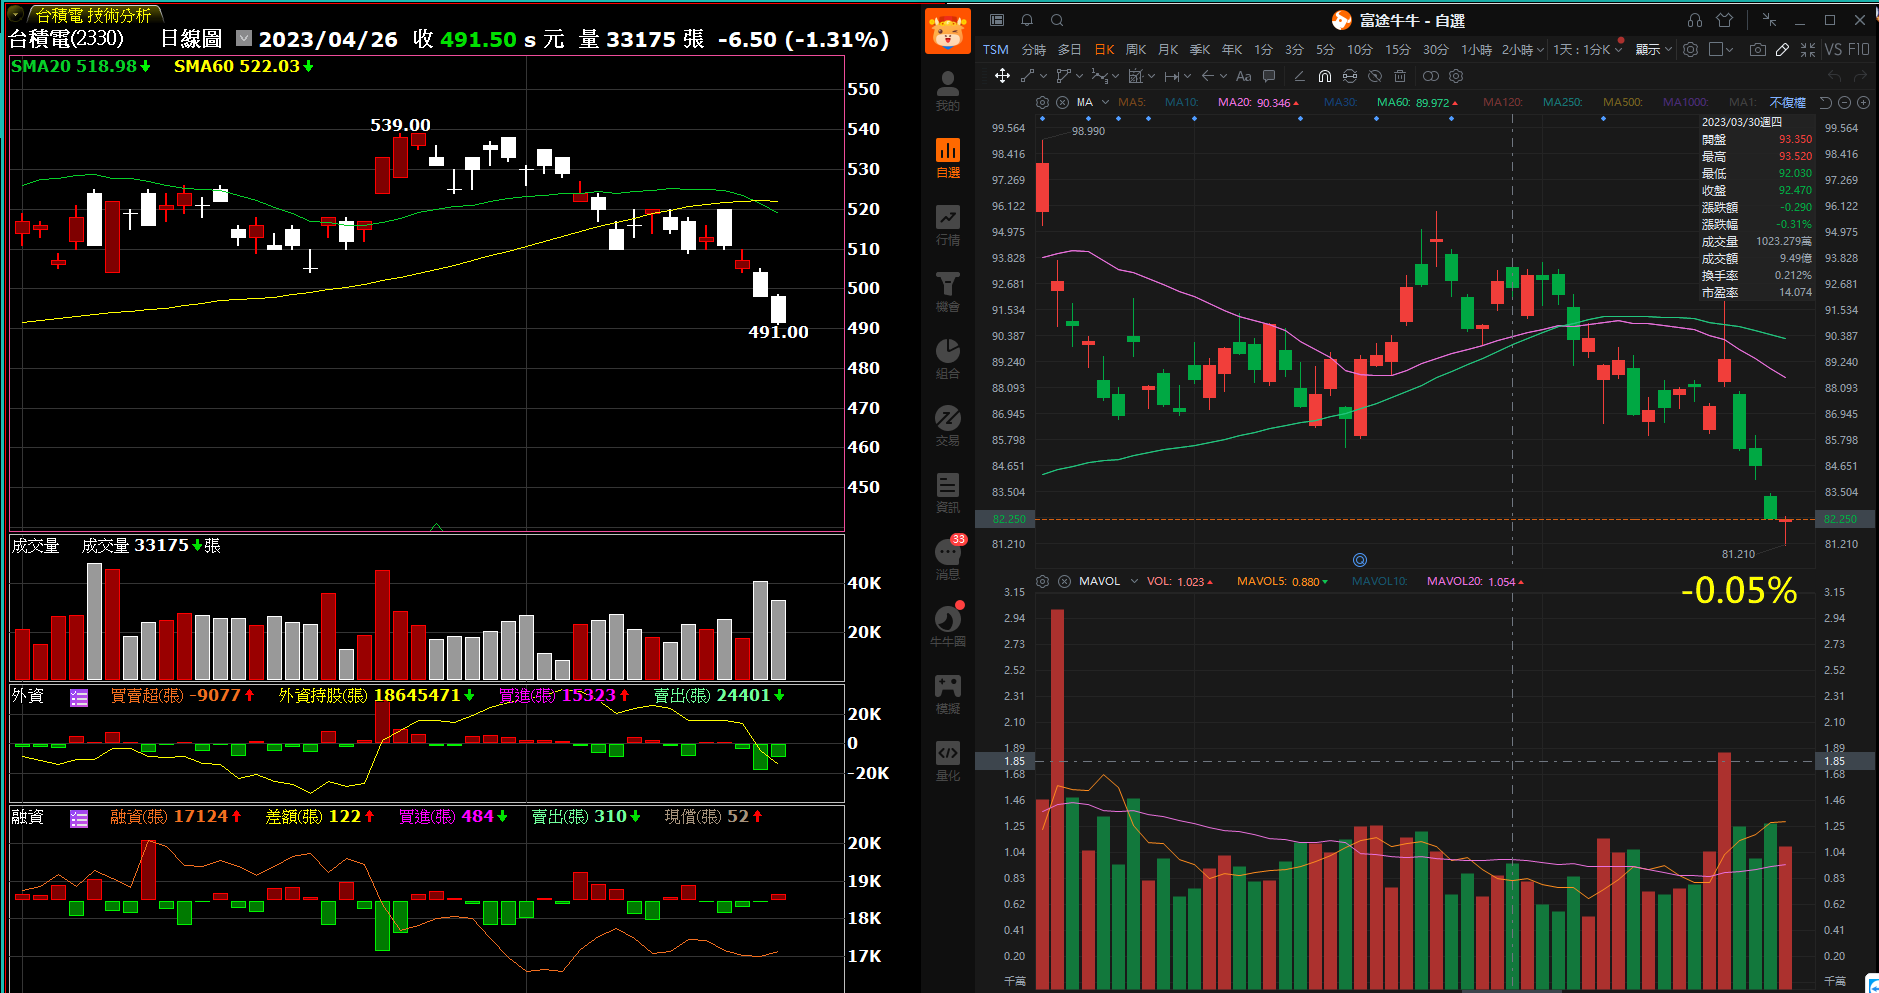Select the price range ruler tool
Viewport: 1879px width, 993px height.
click(1172, 76)
